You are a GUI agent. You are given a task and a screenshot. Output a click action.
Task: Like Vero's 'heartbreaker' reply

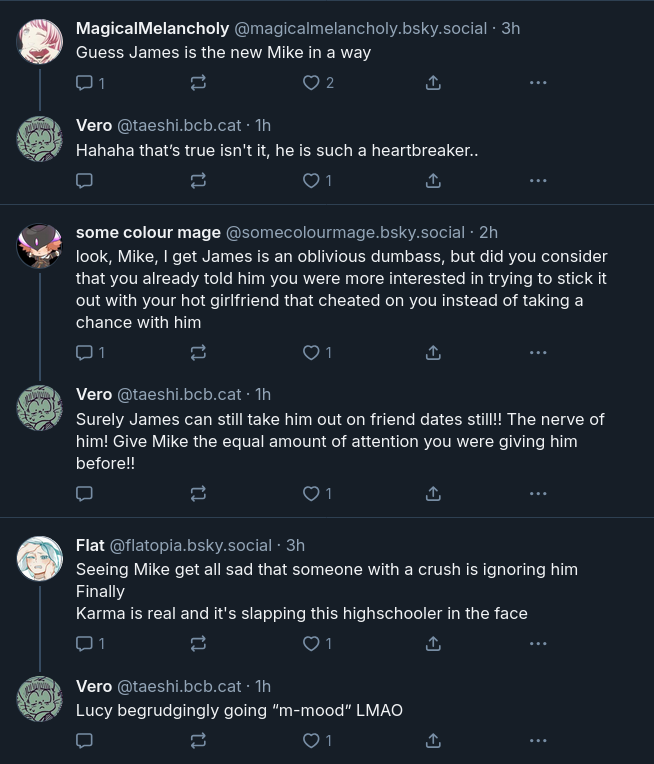(x=311, y=181)
